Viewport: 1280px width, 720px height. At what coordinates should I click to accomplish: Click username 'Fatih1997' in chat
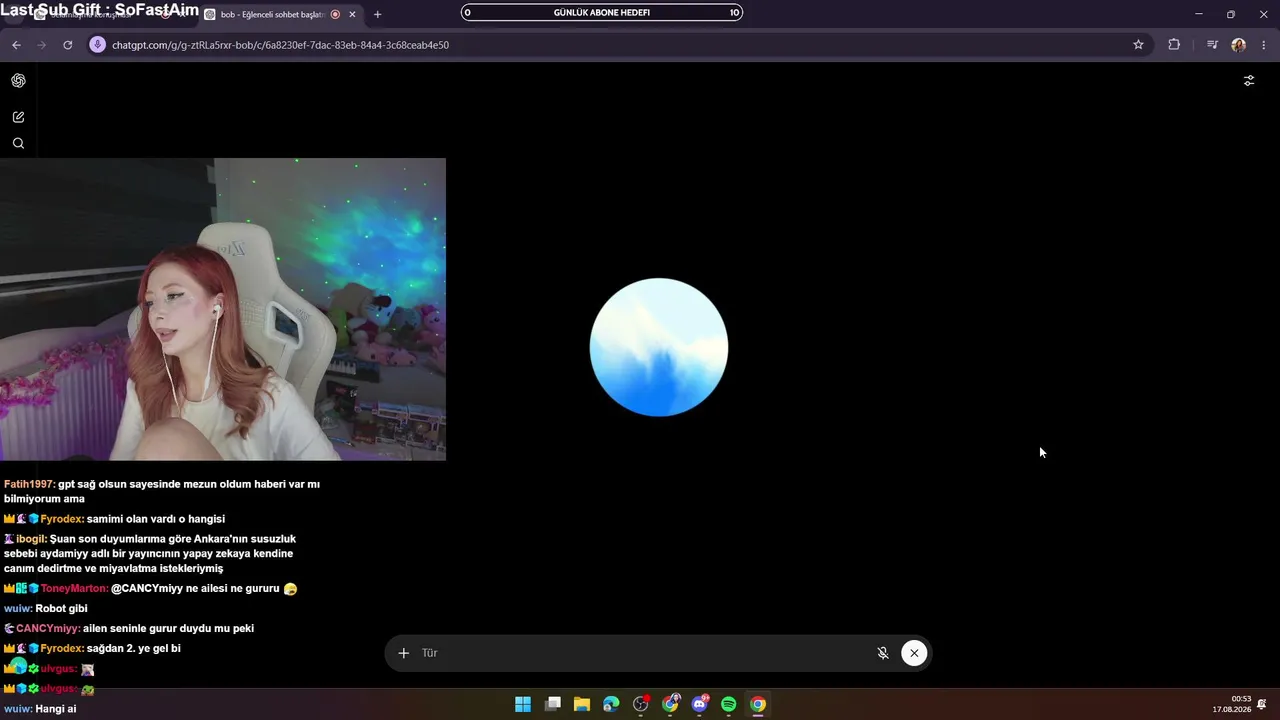(x=28, y=484)
